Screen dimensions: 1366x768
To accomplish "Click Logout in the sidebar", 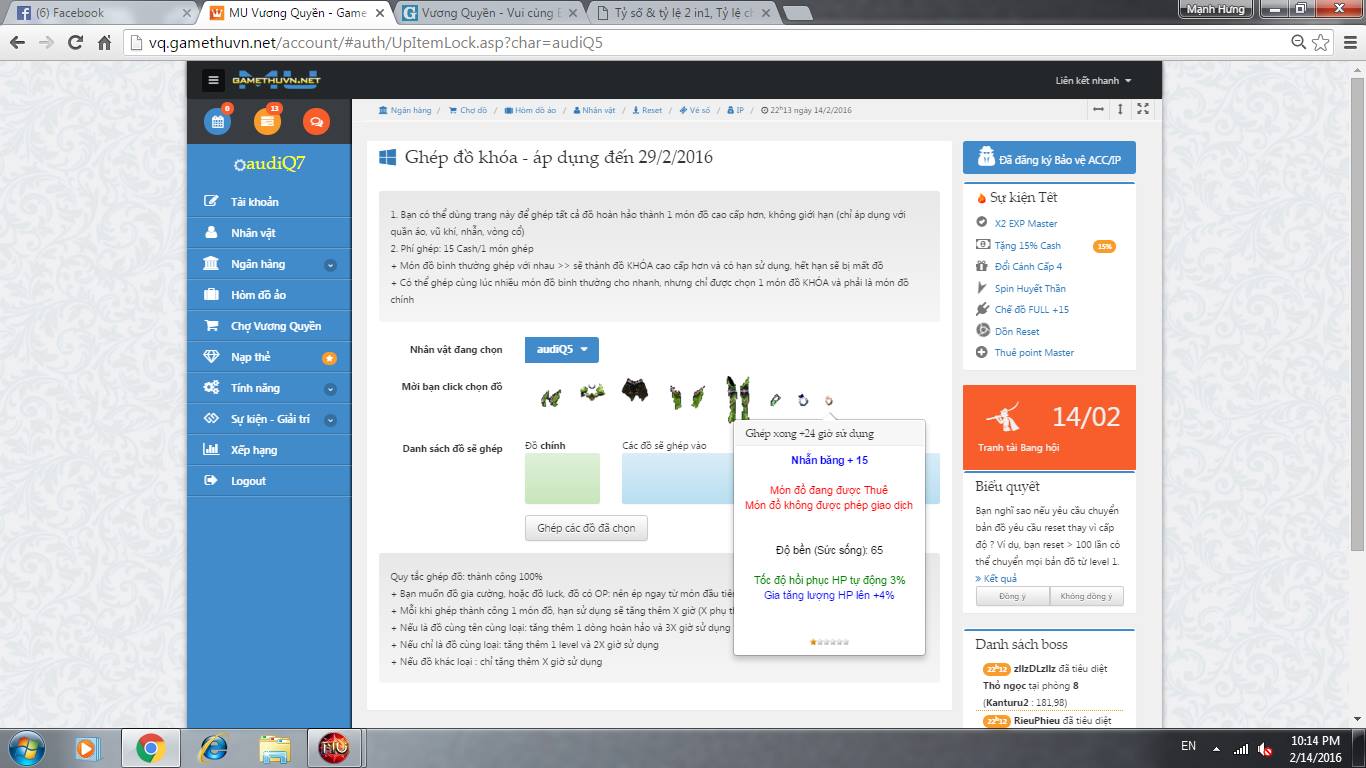I will tap(269, 481).
